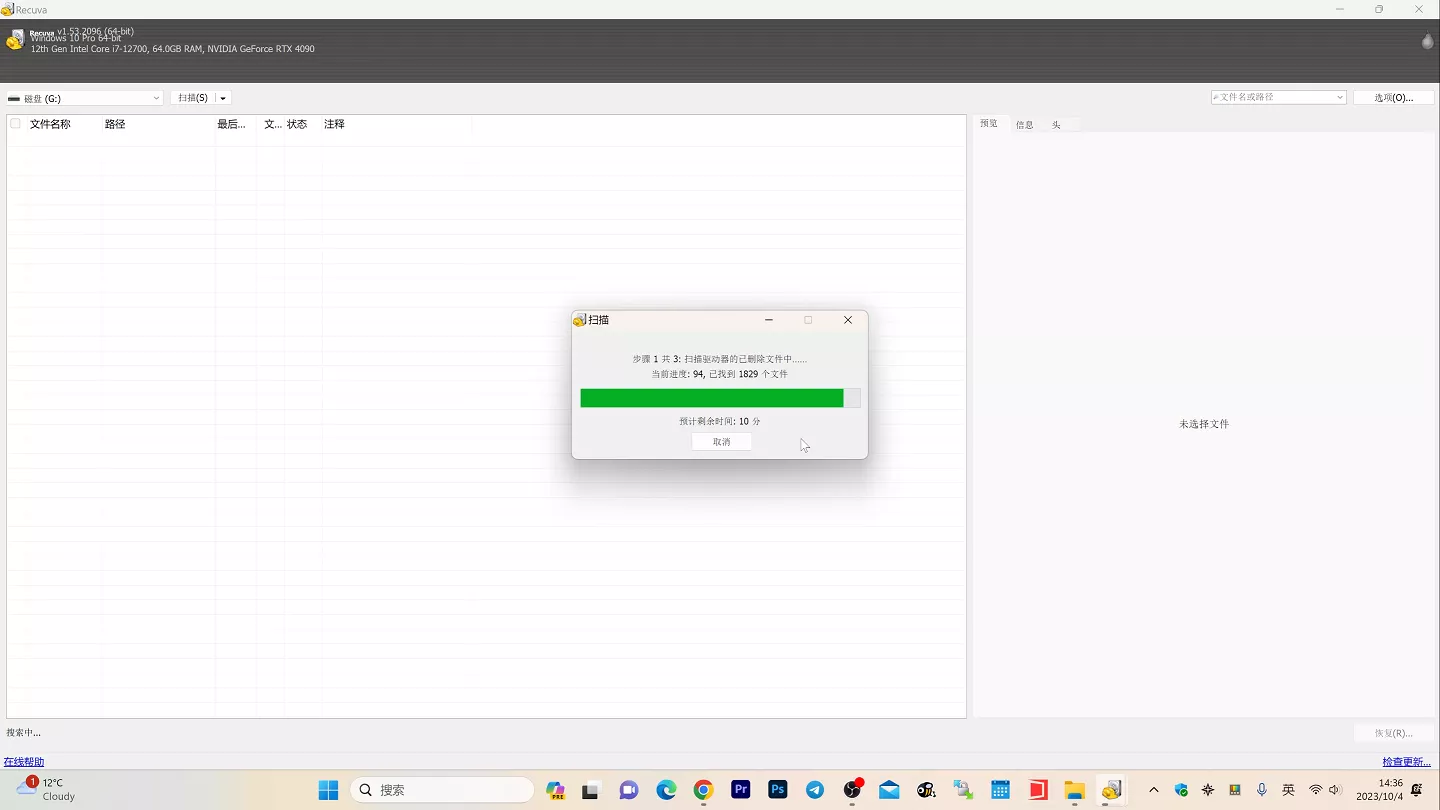Expand the 扫描(S) scan options arrow
This screenshot has height=810, width=1440.
click(x=224, y=98)
